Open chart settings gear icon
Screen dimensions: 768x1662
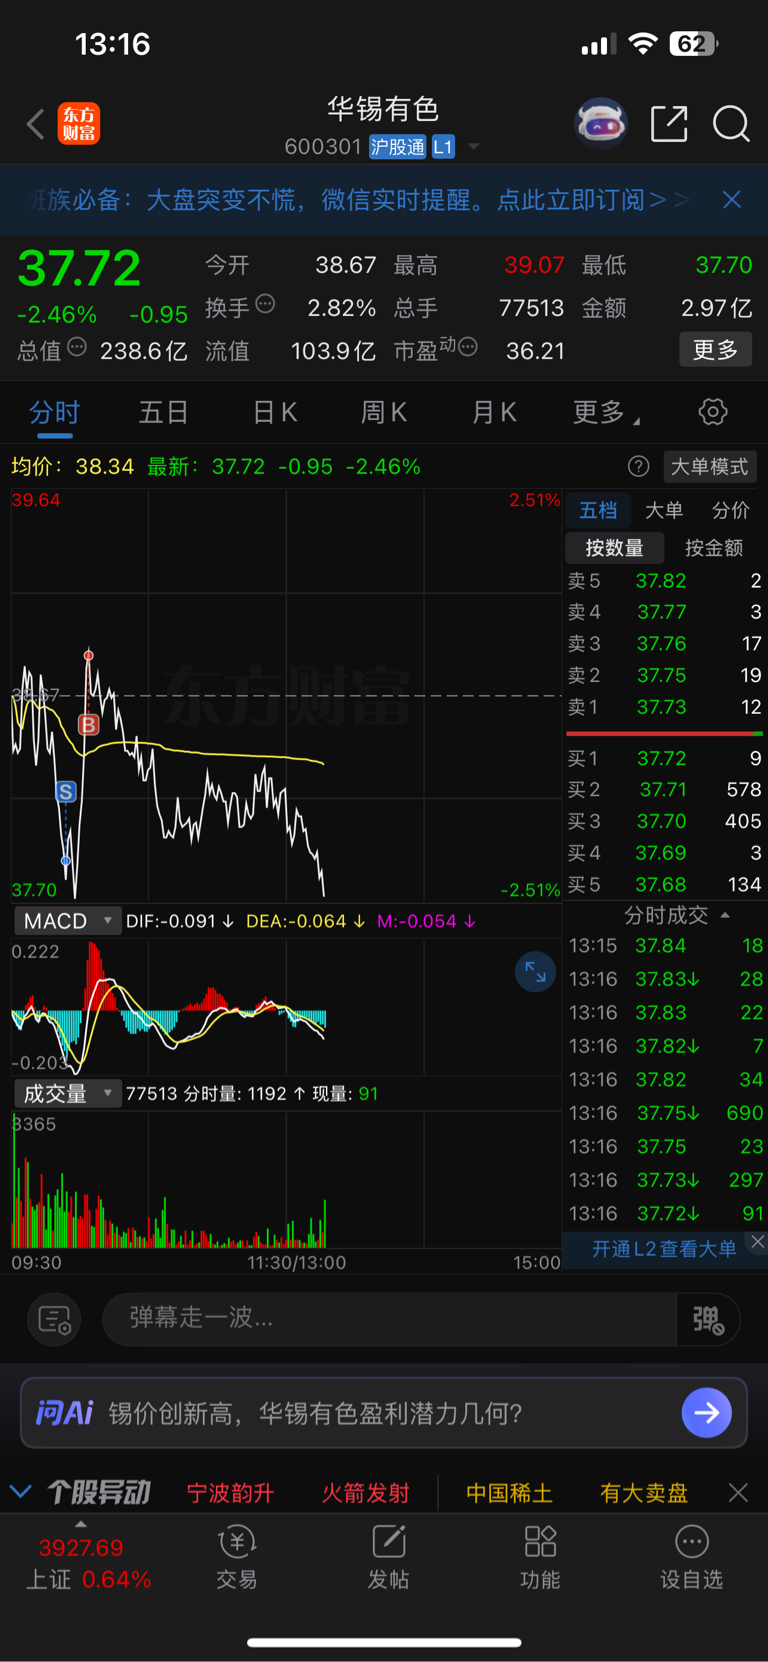(712, 412)
